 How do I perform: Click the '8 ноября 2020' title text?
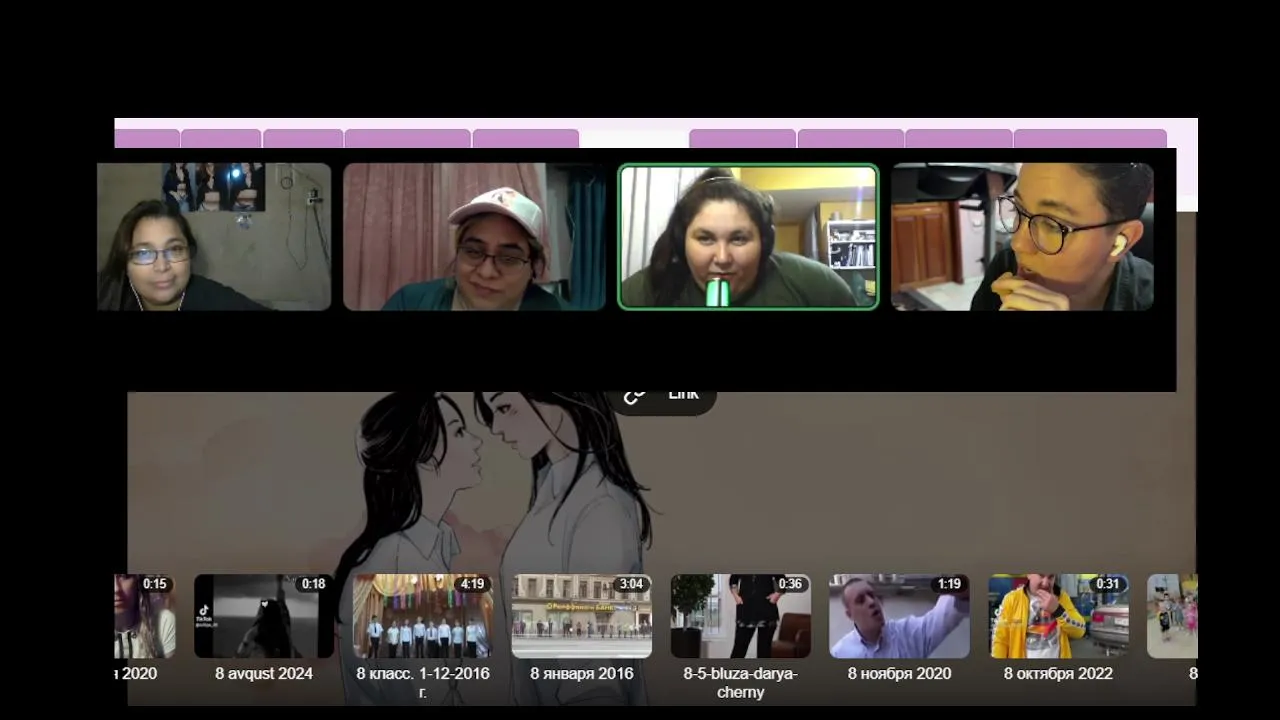pyautogui.click(x=900, y=674)
